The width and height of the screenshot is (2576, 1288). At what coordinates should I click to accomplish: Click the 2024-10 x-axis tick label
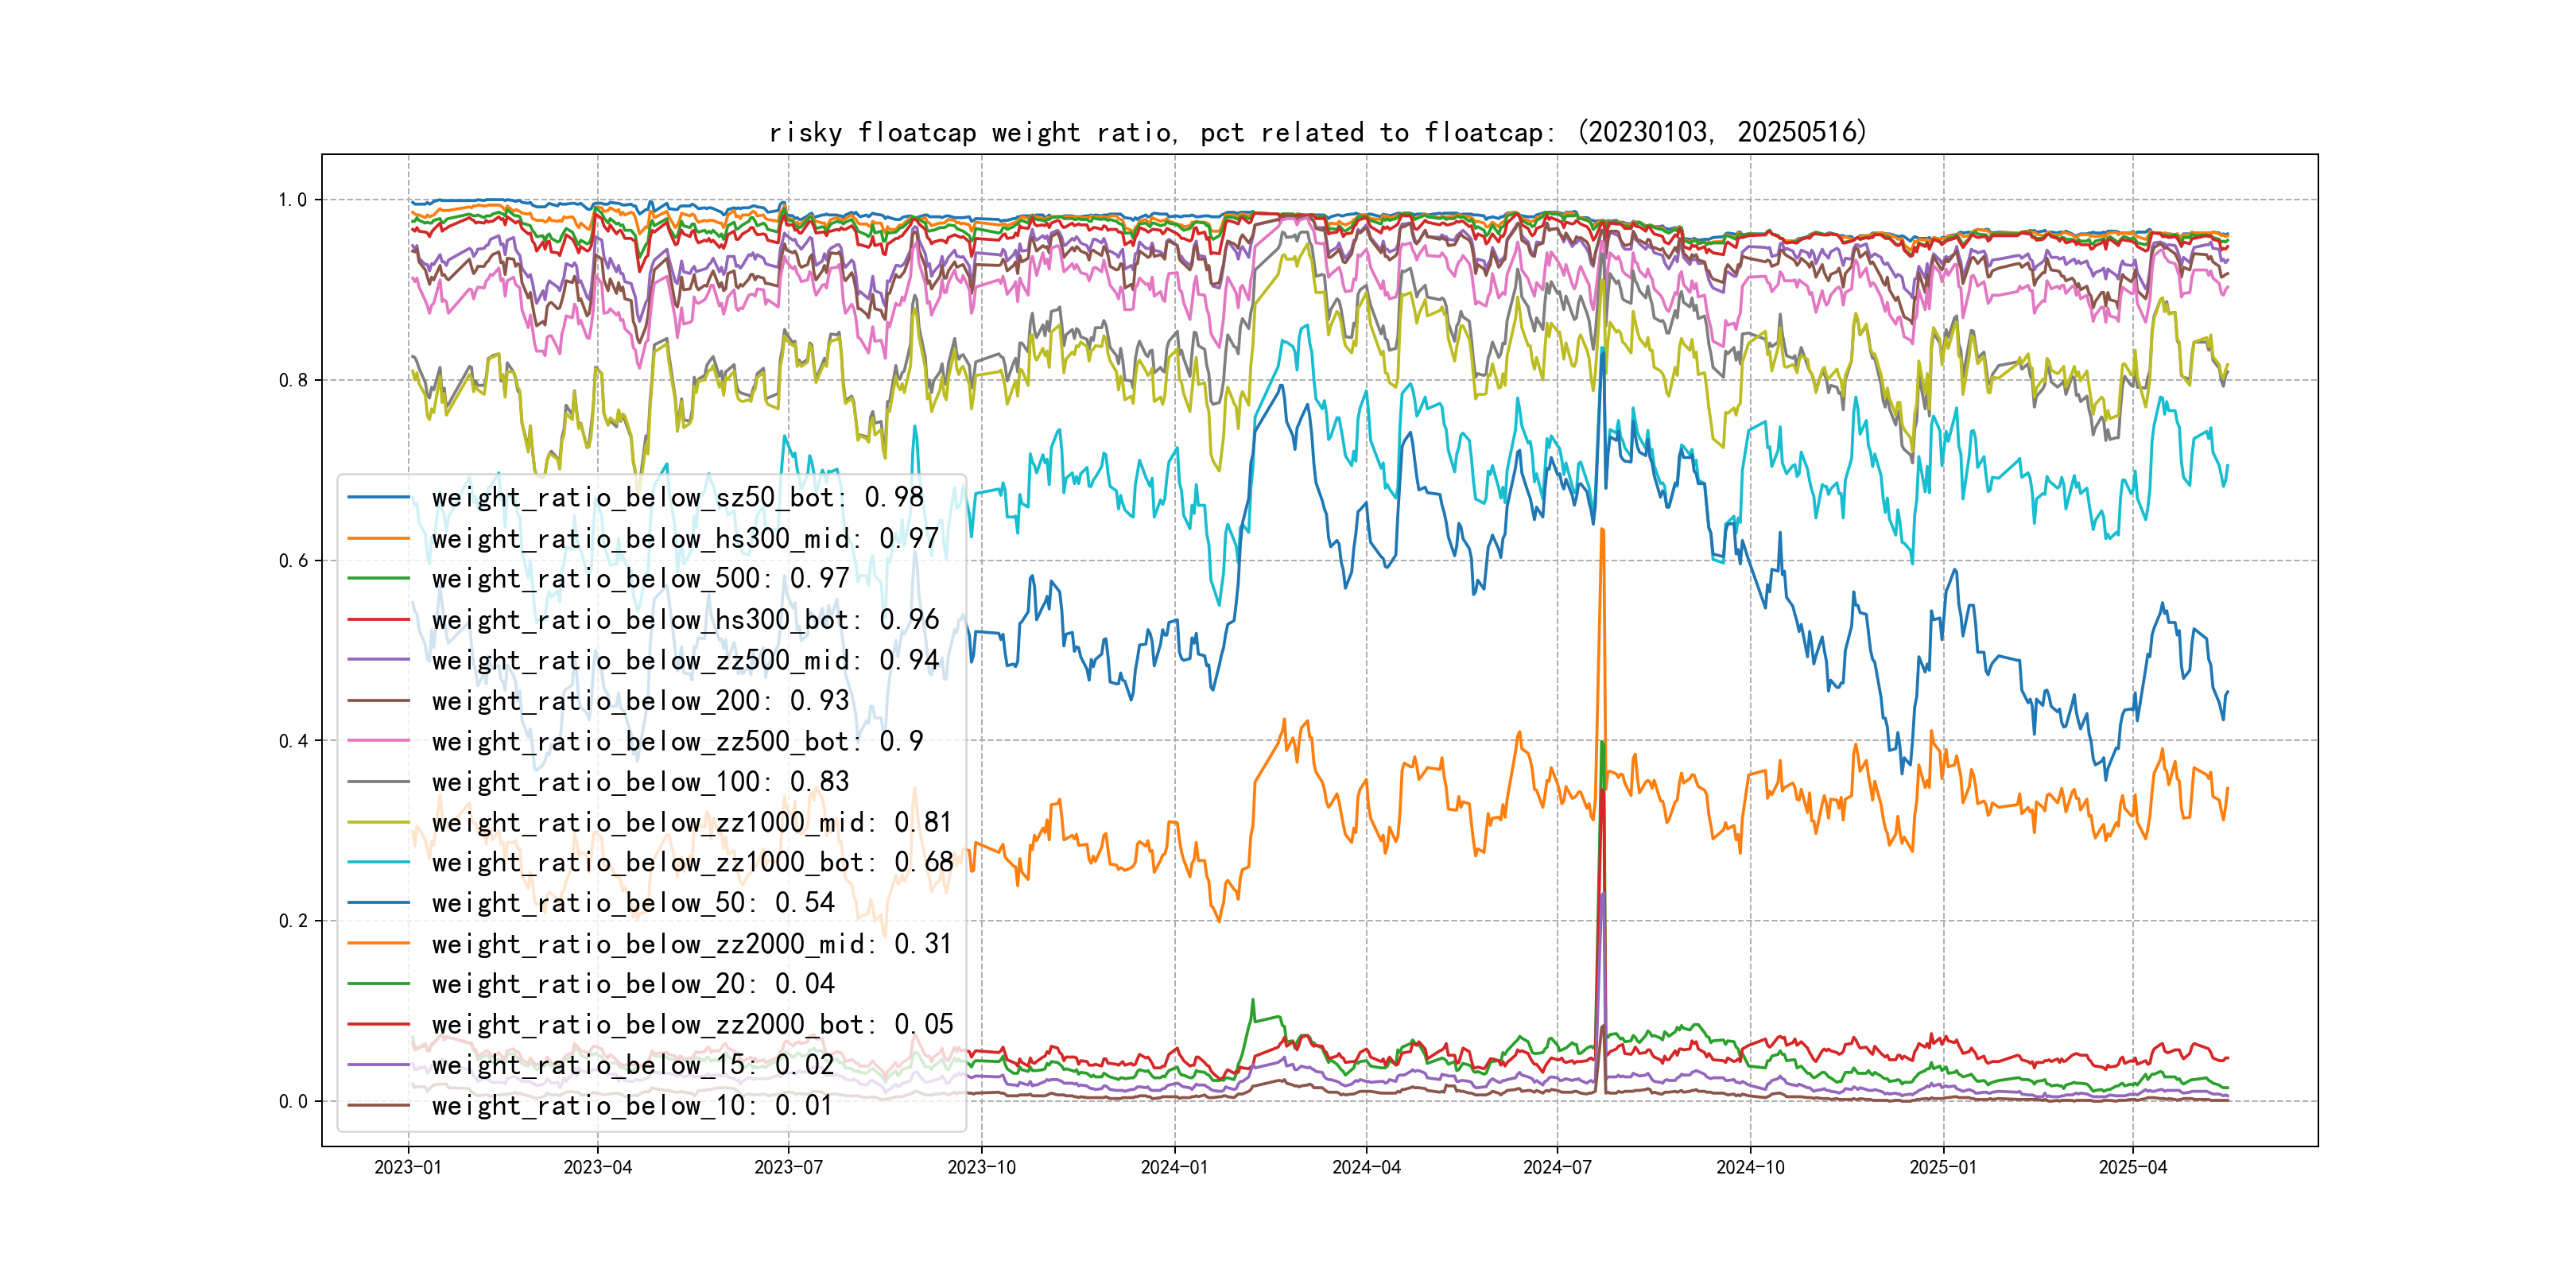click(1749, 1168)
